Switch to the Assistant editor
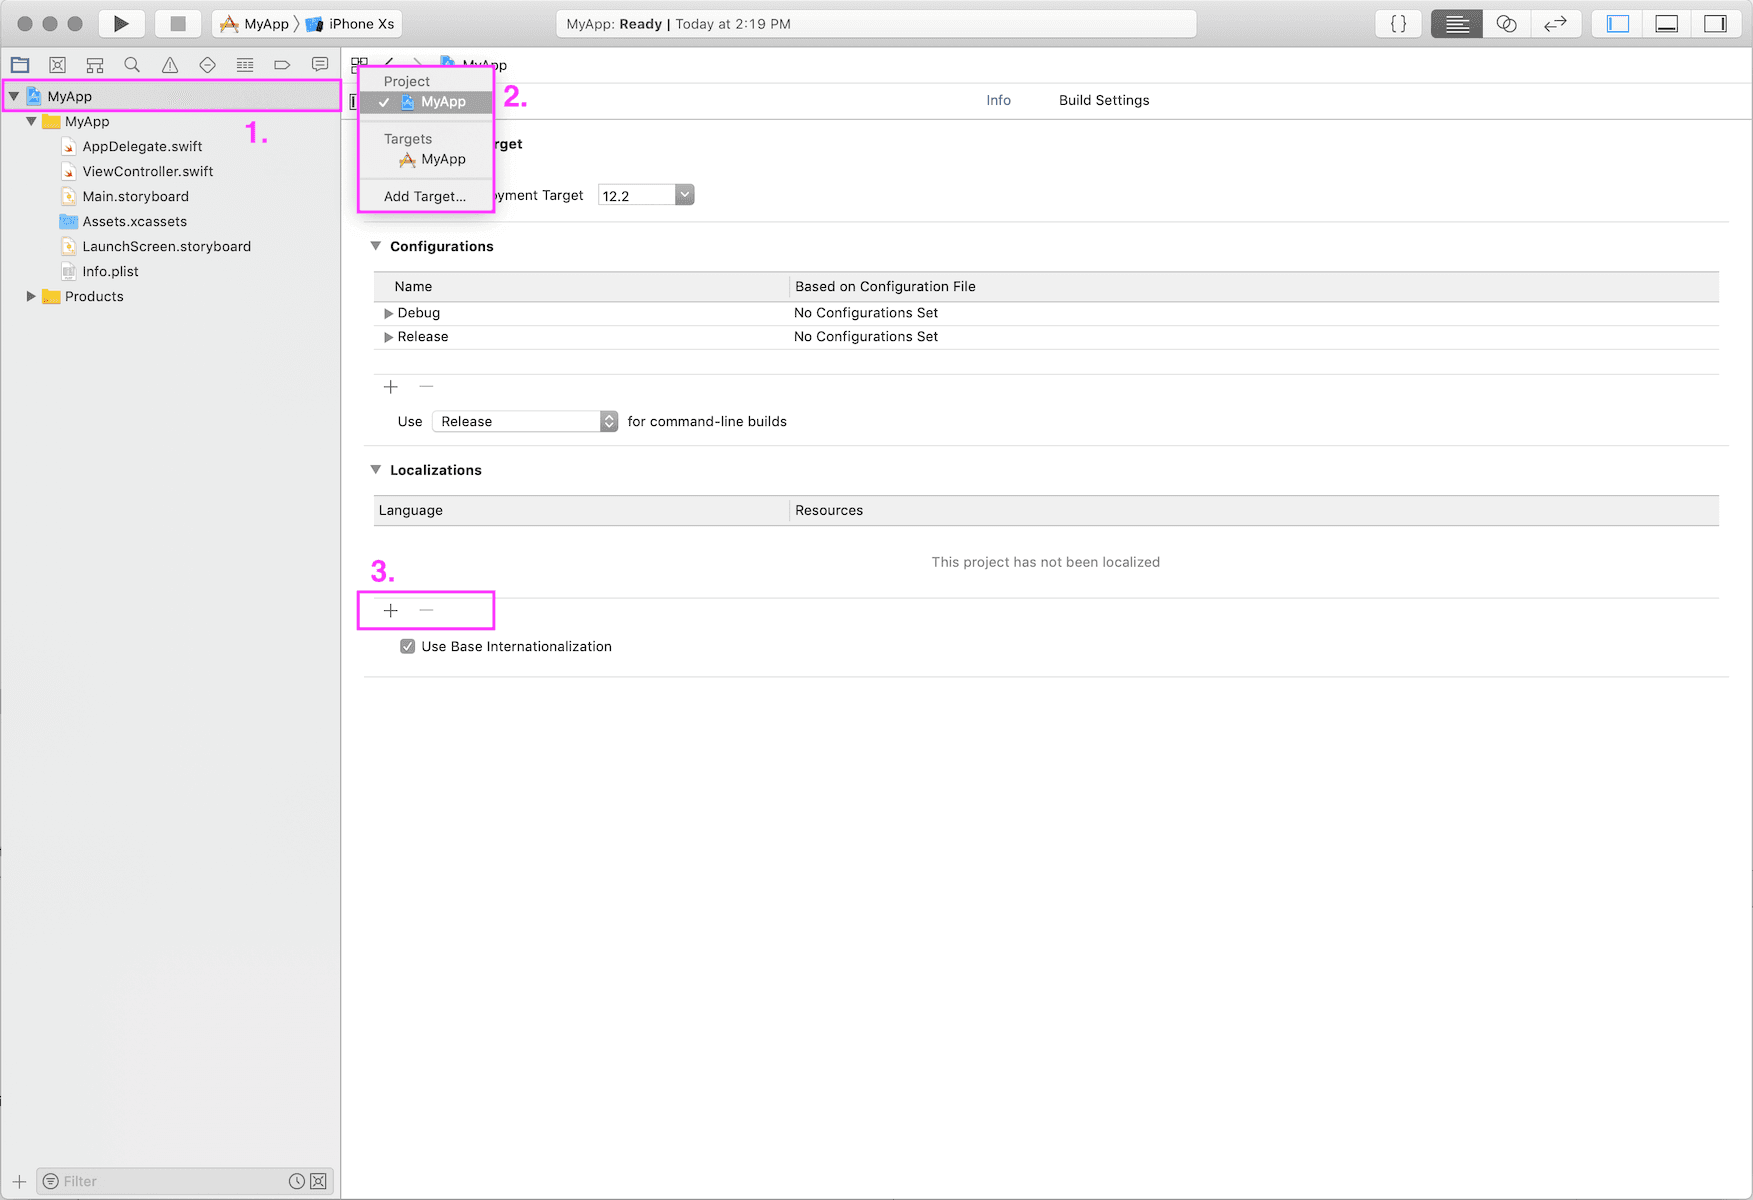The height and width of the screenshot is (1200, 1753). pyautogui.click(x=1506, y=24)
